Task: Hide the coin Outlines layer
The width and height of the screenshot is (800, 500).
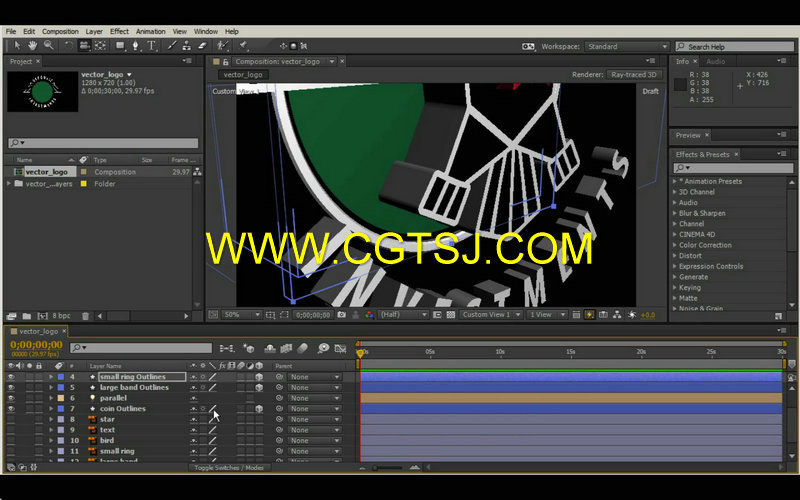Action: point(11,409)
